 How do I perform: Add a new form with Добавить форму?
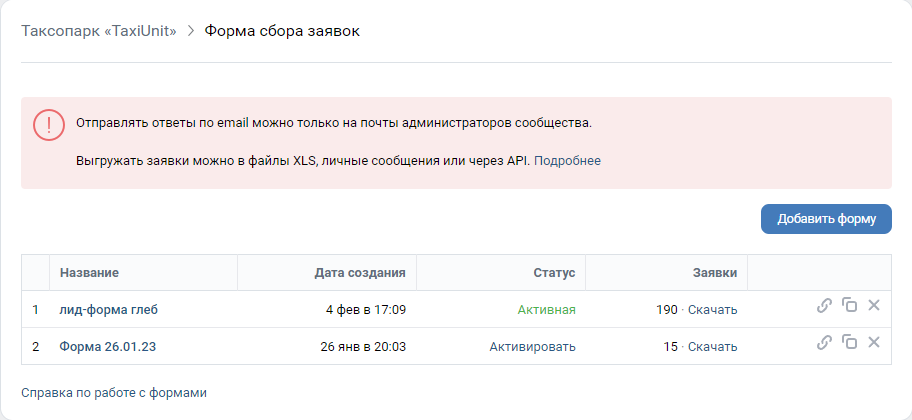click(x=826, y=219)
